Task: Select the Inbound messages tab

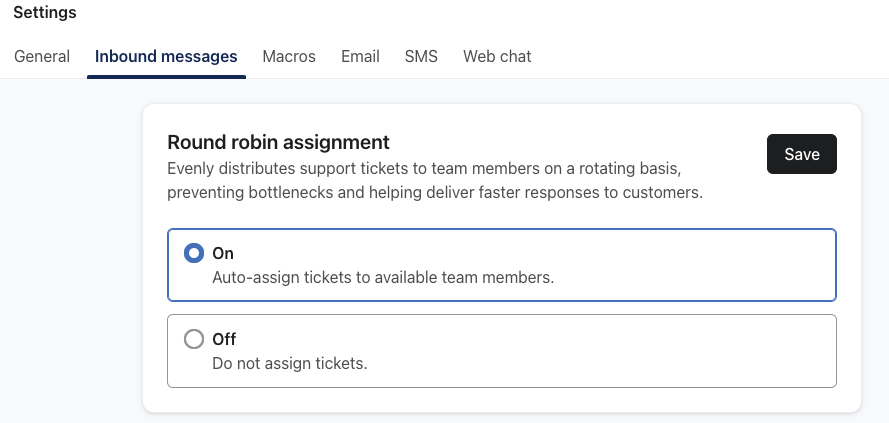Action: tap(166, 56)
